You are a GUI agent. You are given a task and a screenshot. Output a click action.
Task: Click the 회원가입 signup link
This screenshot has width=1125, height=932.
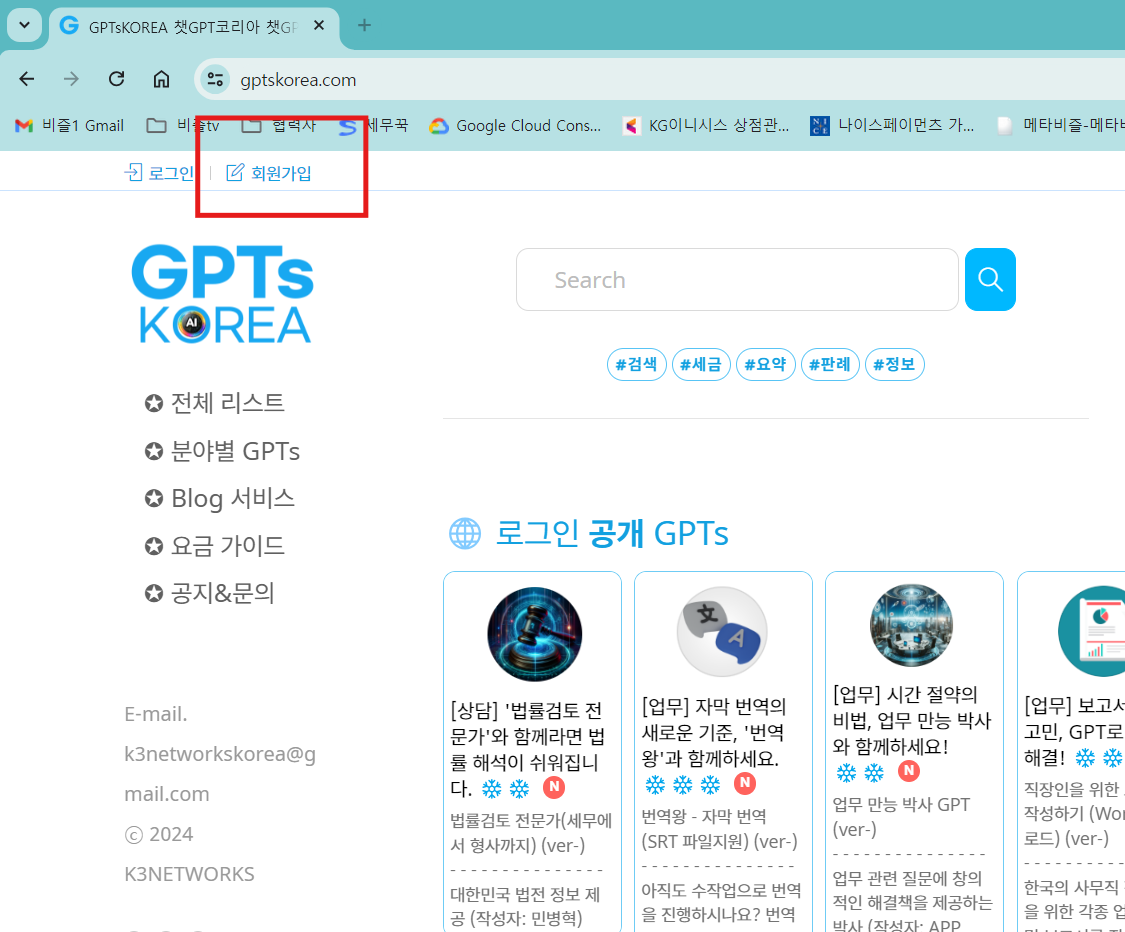click(x=272, y=172)
